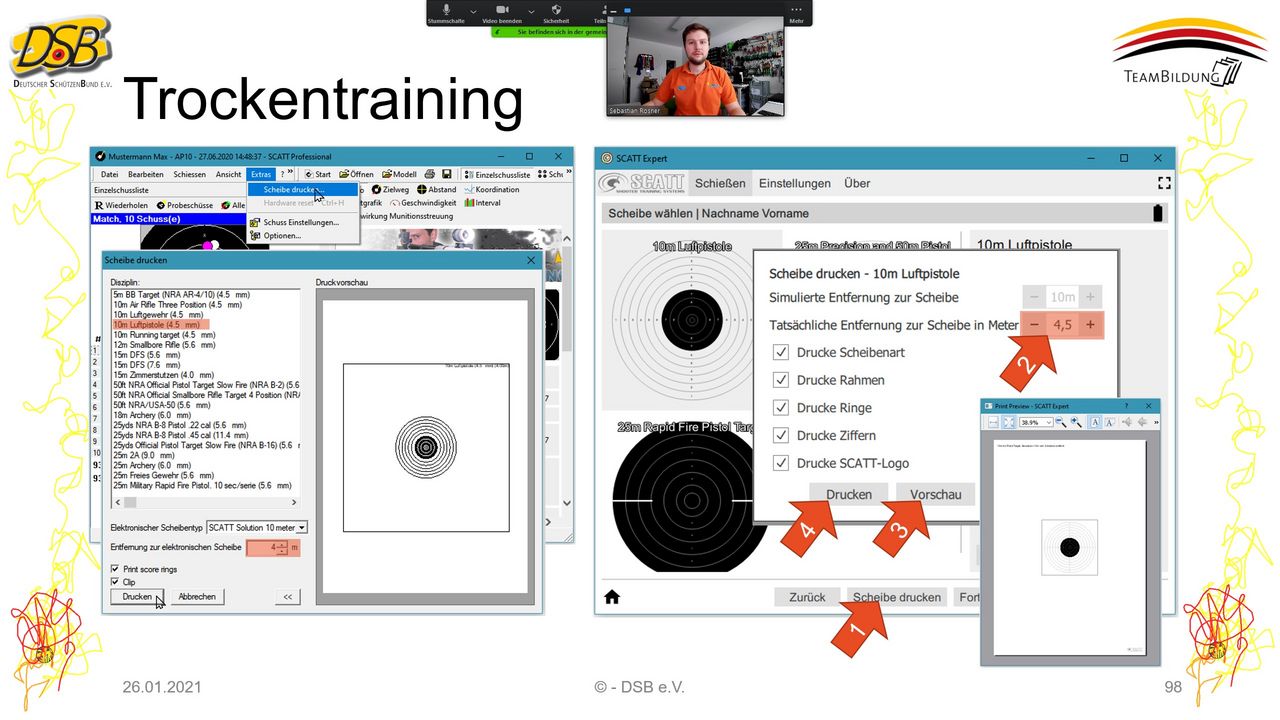Open the Zoom Mehr options
This screenshot has height=720, width=1280.
pyautogui.click(x=796, y=13)
